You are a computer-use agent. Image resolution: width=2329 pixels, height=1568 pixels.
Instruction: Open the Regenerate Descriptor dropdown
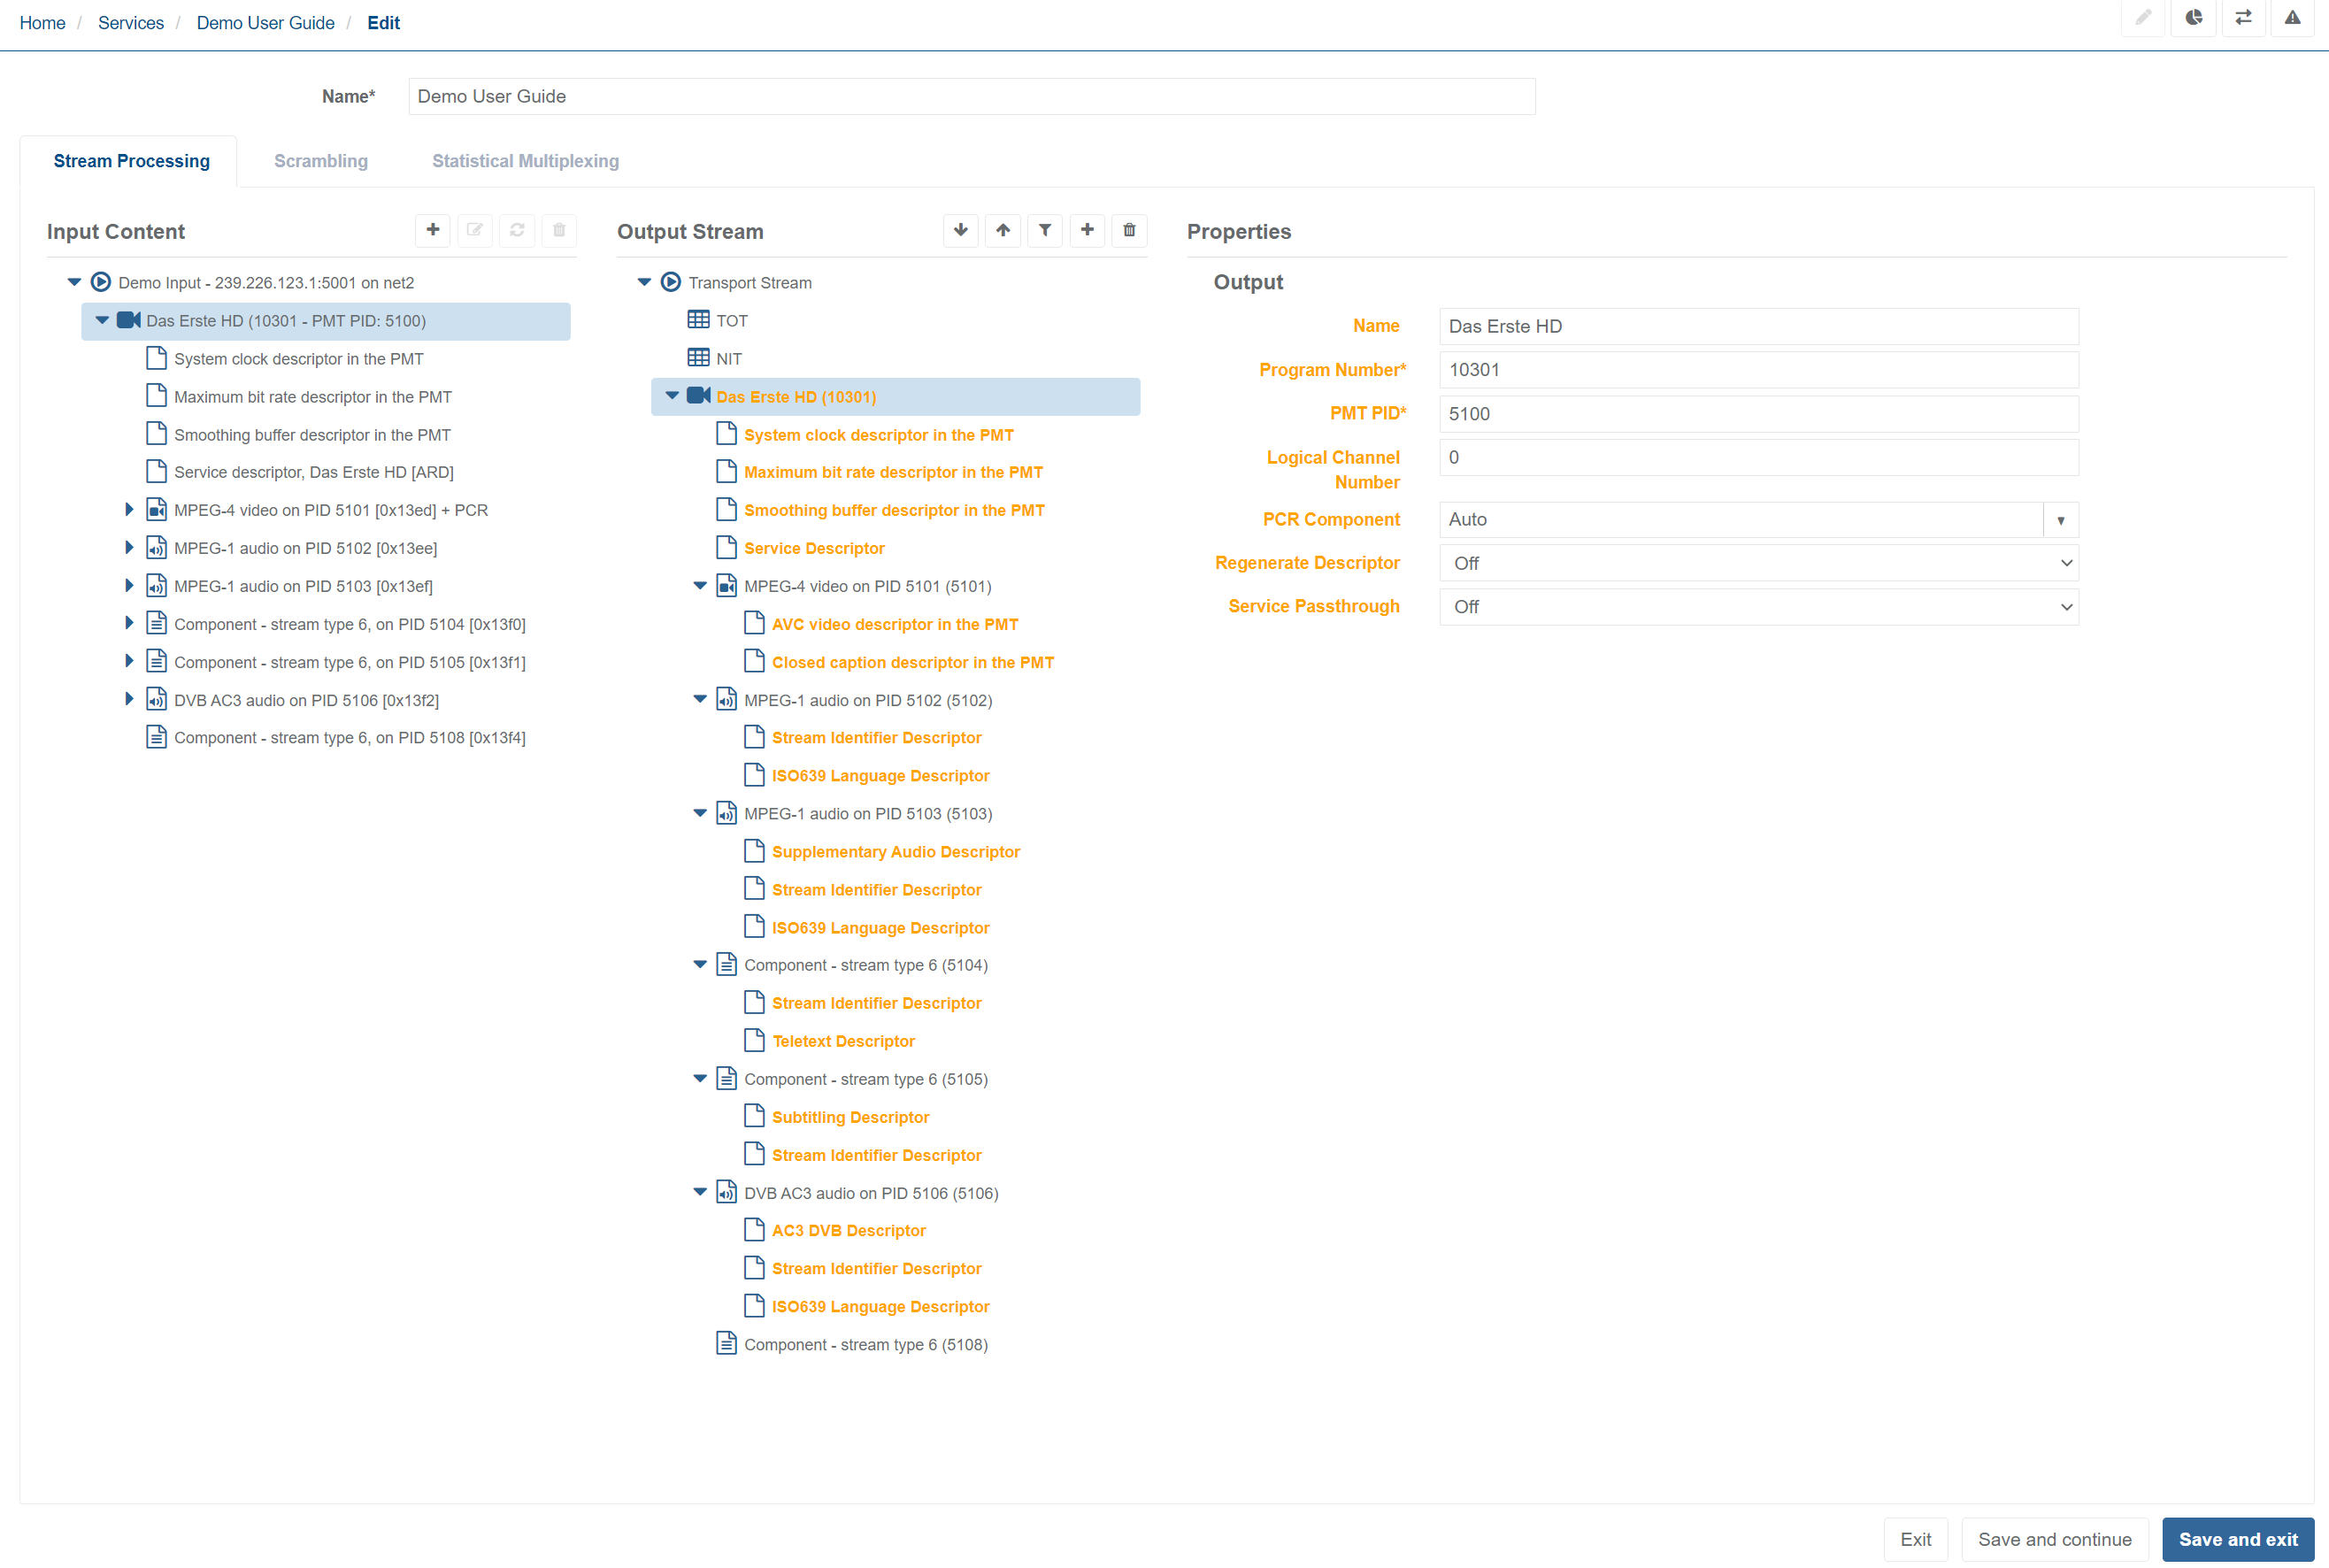1758,563
